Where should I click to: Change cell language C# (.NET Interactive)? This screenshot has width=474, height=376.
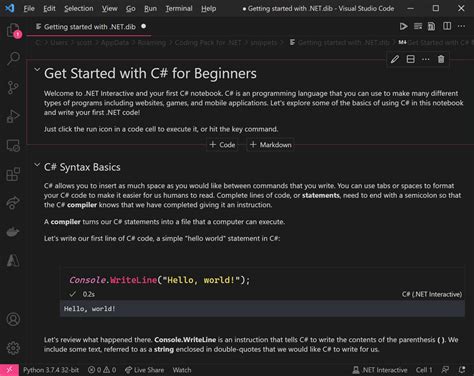click(432, 294)
